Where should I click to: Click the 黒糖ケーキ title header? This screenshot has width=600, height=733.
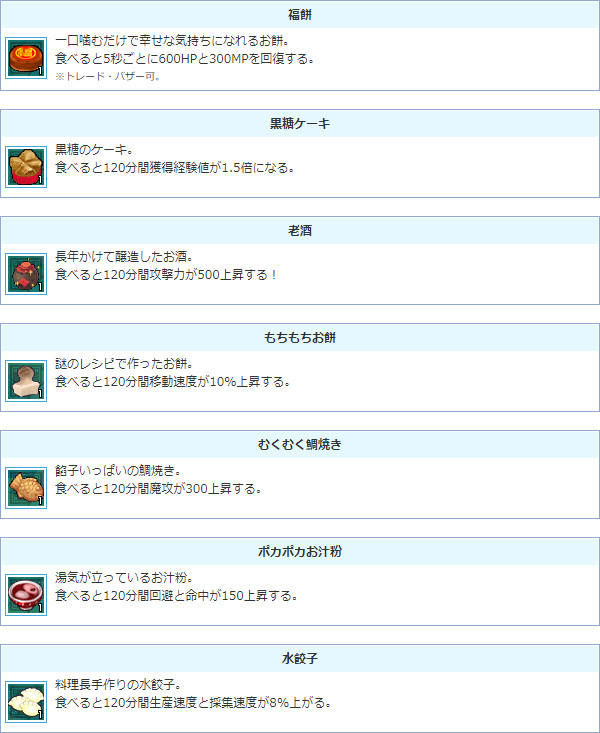(300, 124)
